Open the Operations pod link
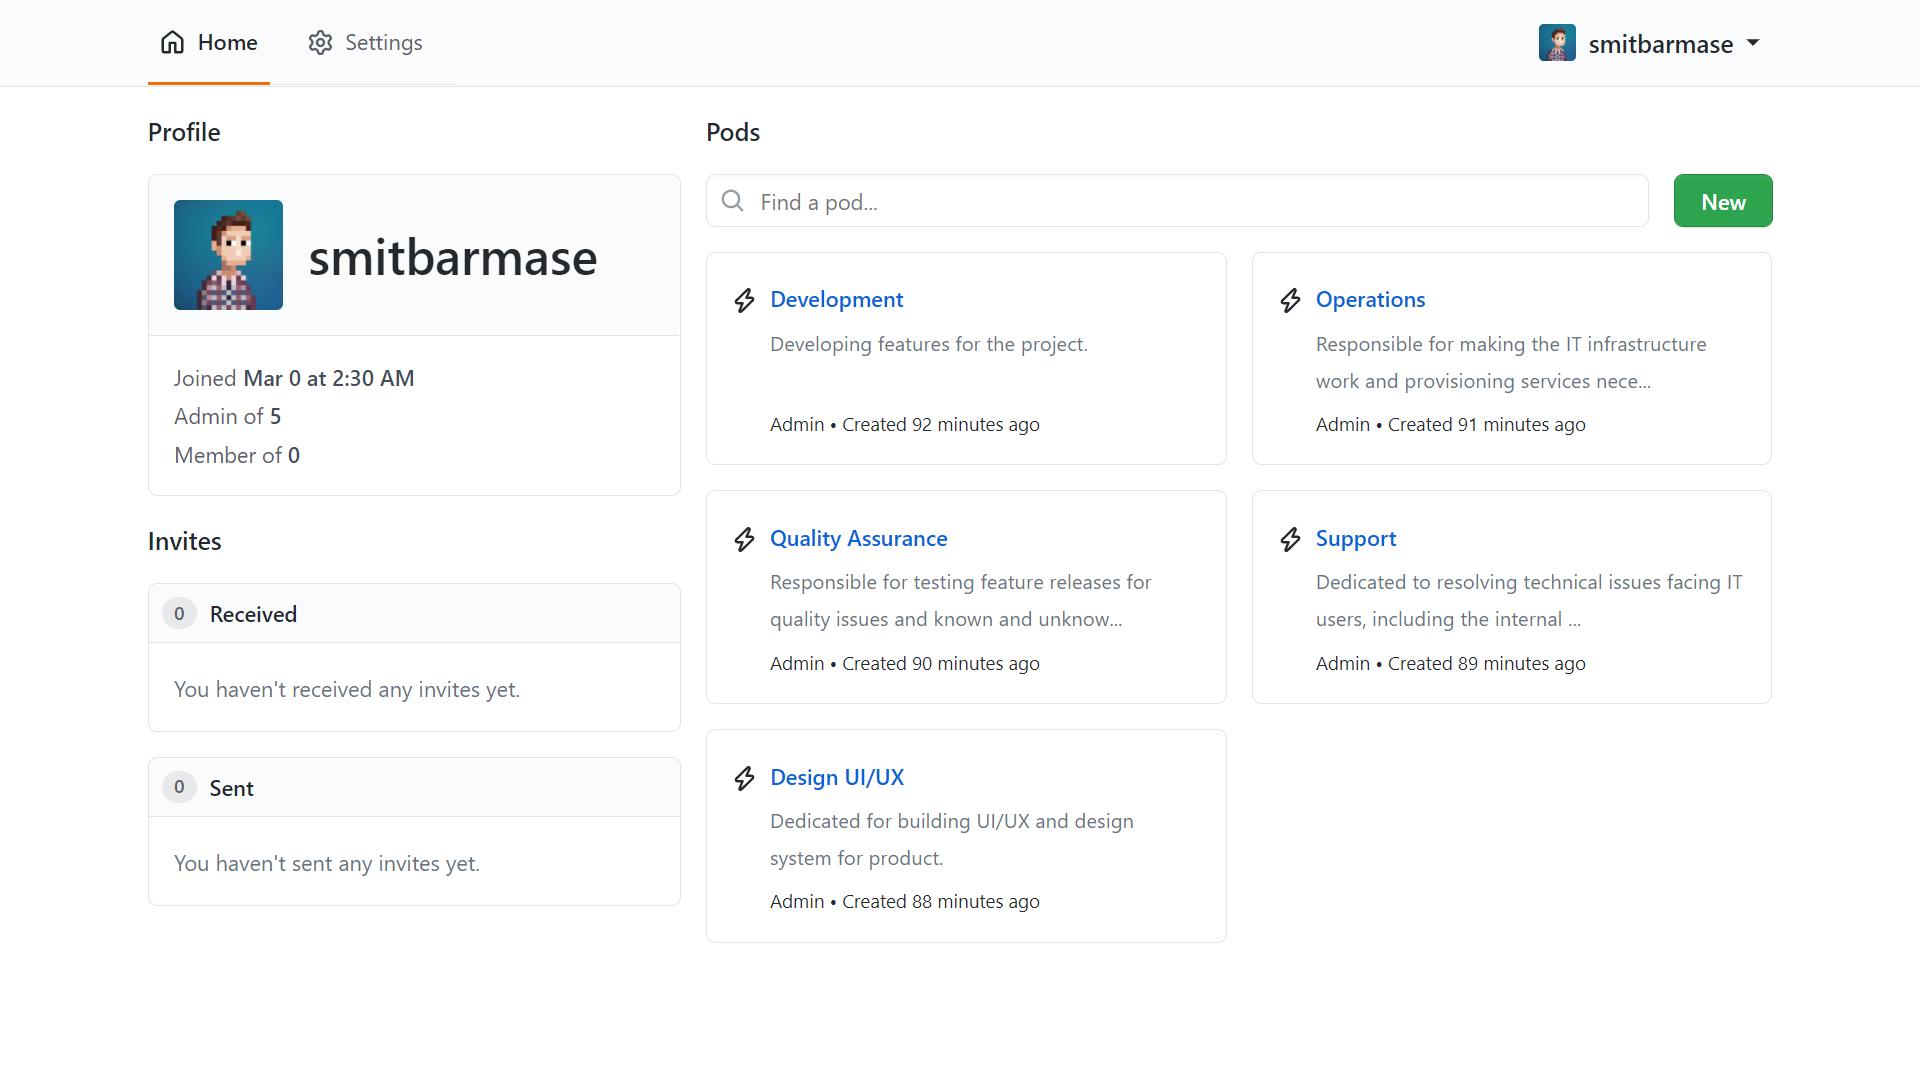1920x1080 pixels. (1370, 299)
